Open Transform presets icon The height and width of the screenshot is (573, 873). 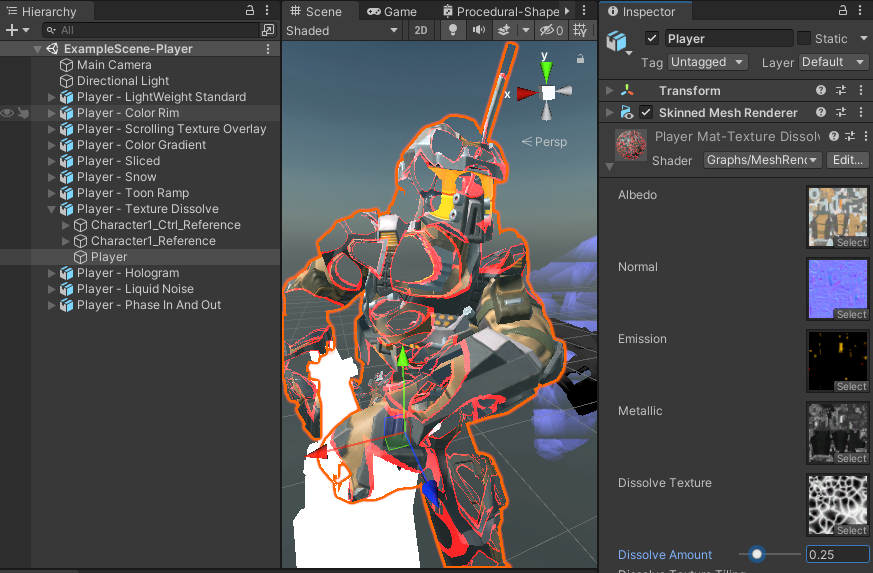[x=841, y=90]
